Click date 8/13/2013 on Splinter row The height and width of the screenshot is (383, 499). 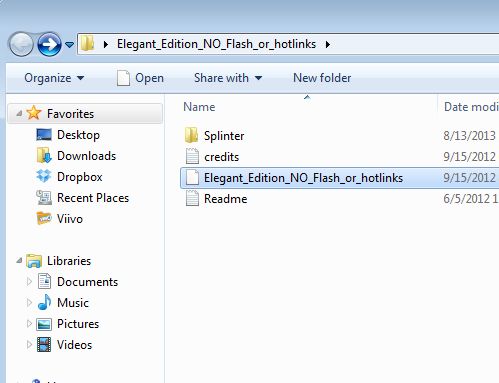(469, 136)
